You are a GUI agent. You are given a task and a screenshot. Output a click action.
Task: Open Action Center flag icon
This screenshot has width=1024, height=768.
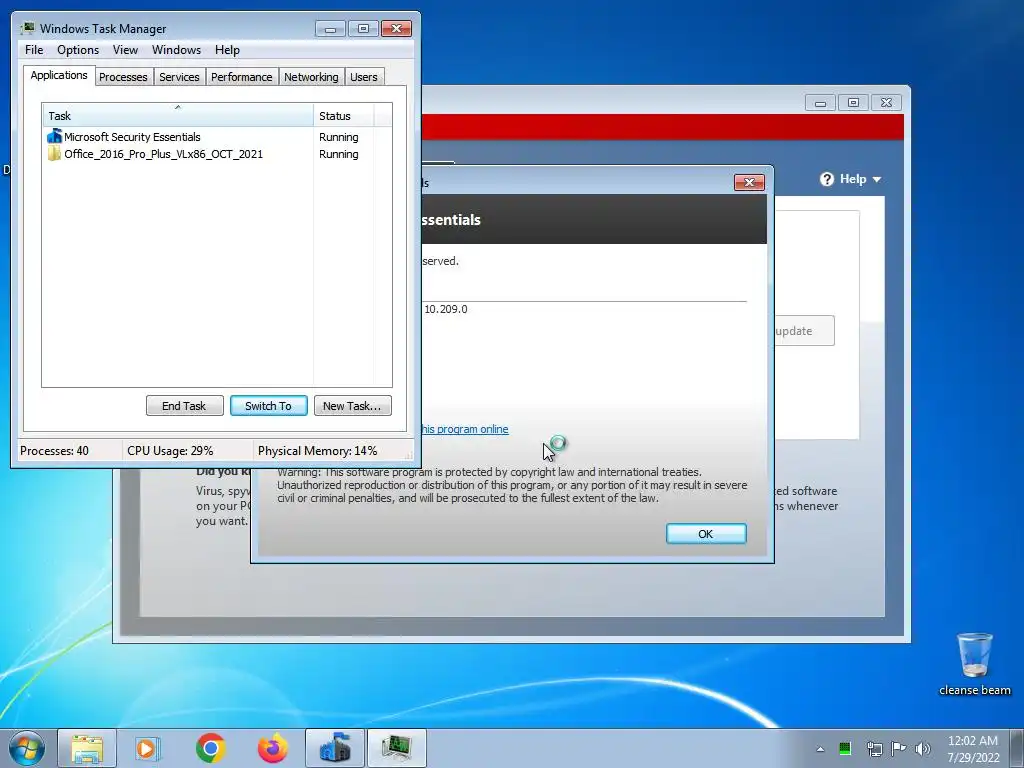click(x=899, y=748)
